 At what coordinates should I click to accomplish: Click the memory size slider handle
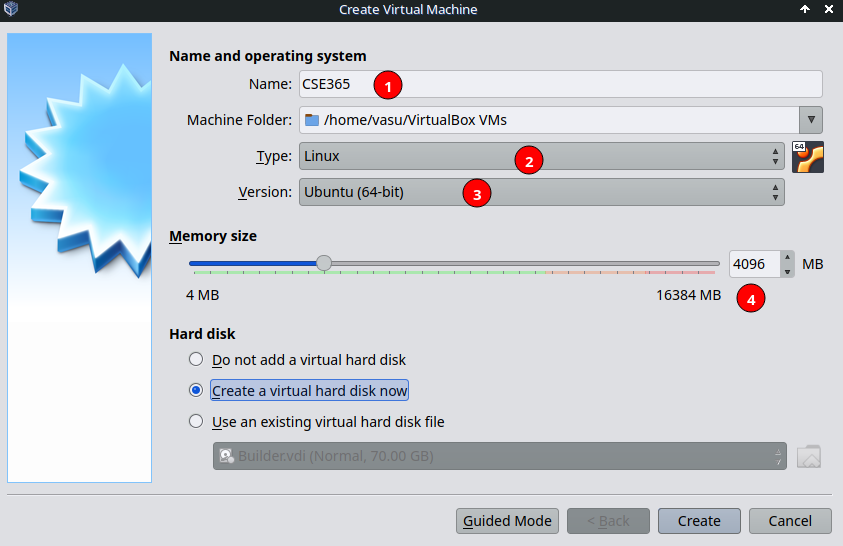click(323, 263)
